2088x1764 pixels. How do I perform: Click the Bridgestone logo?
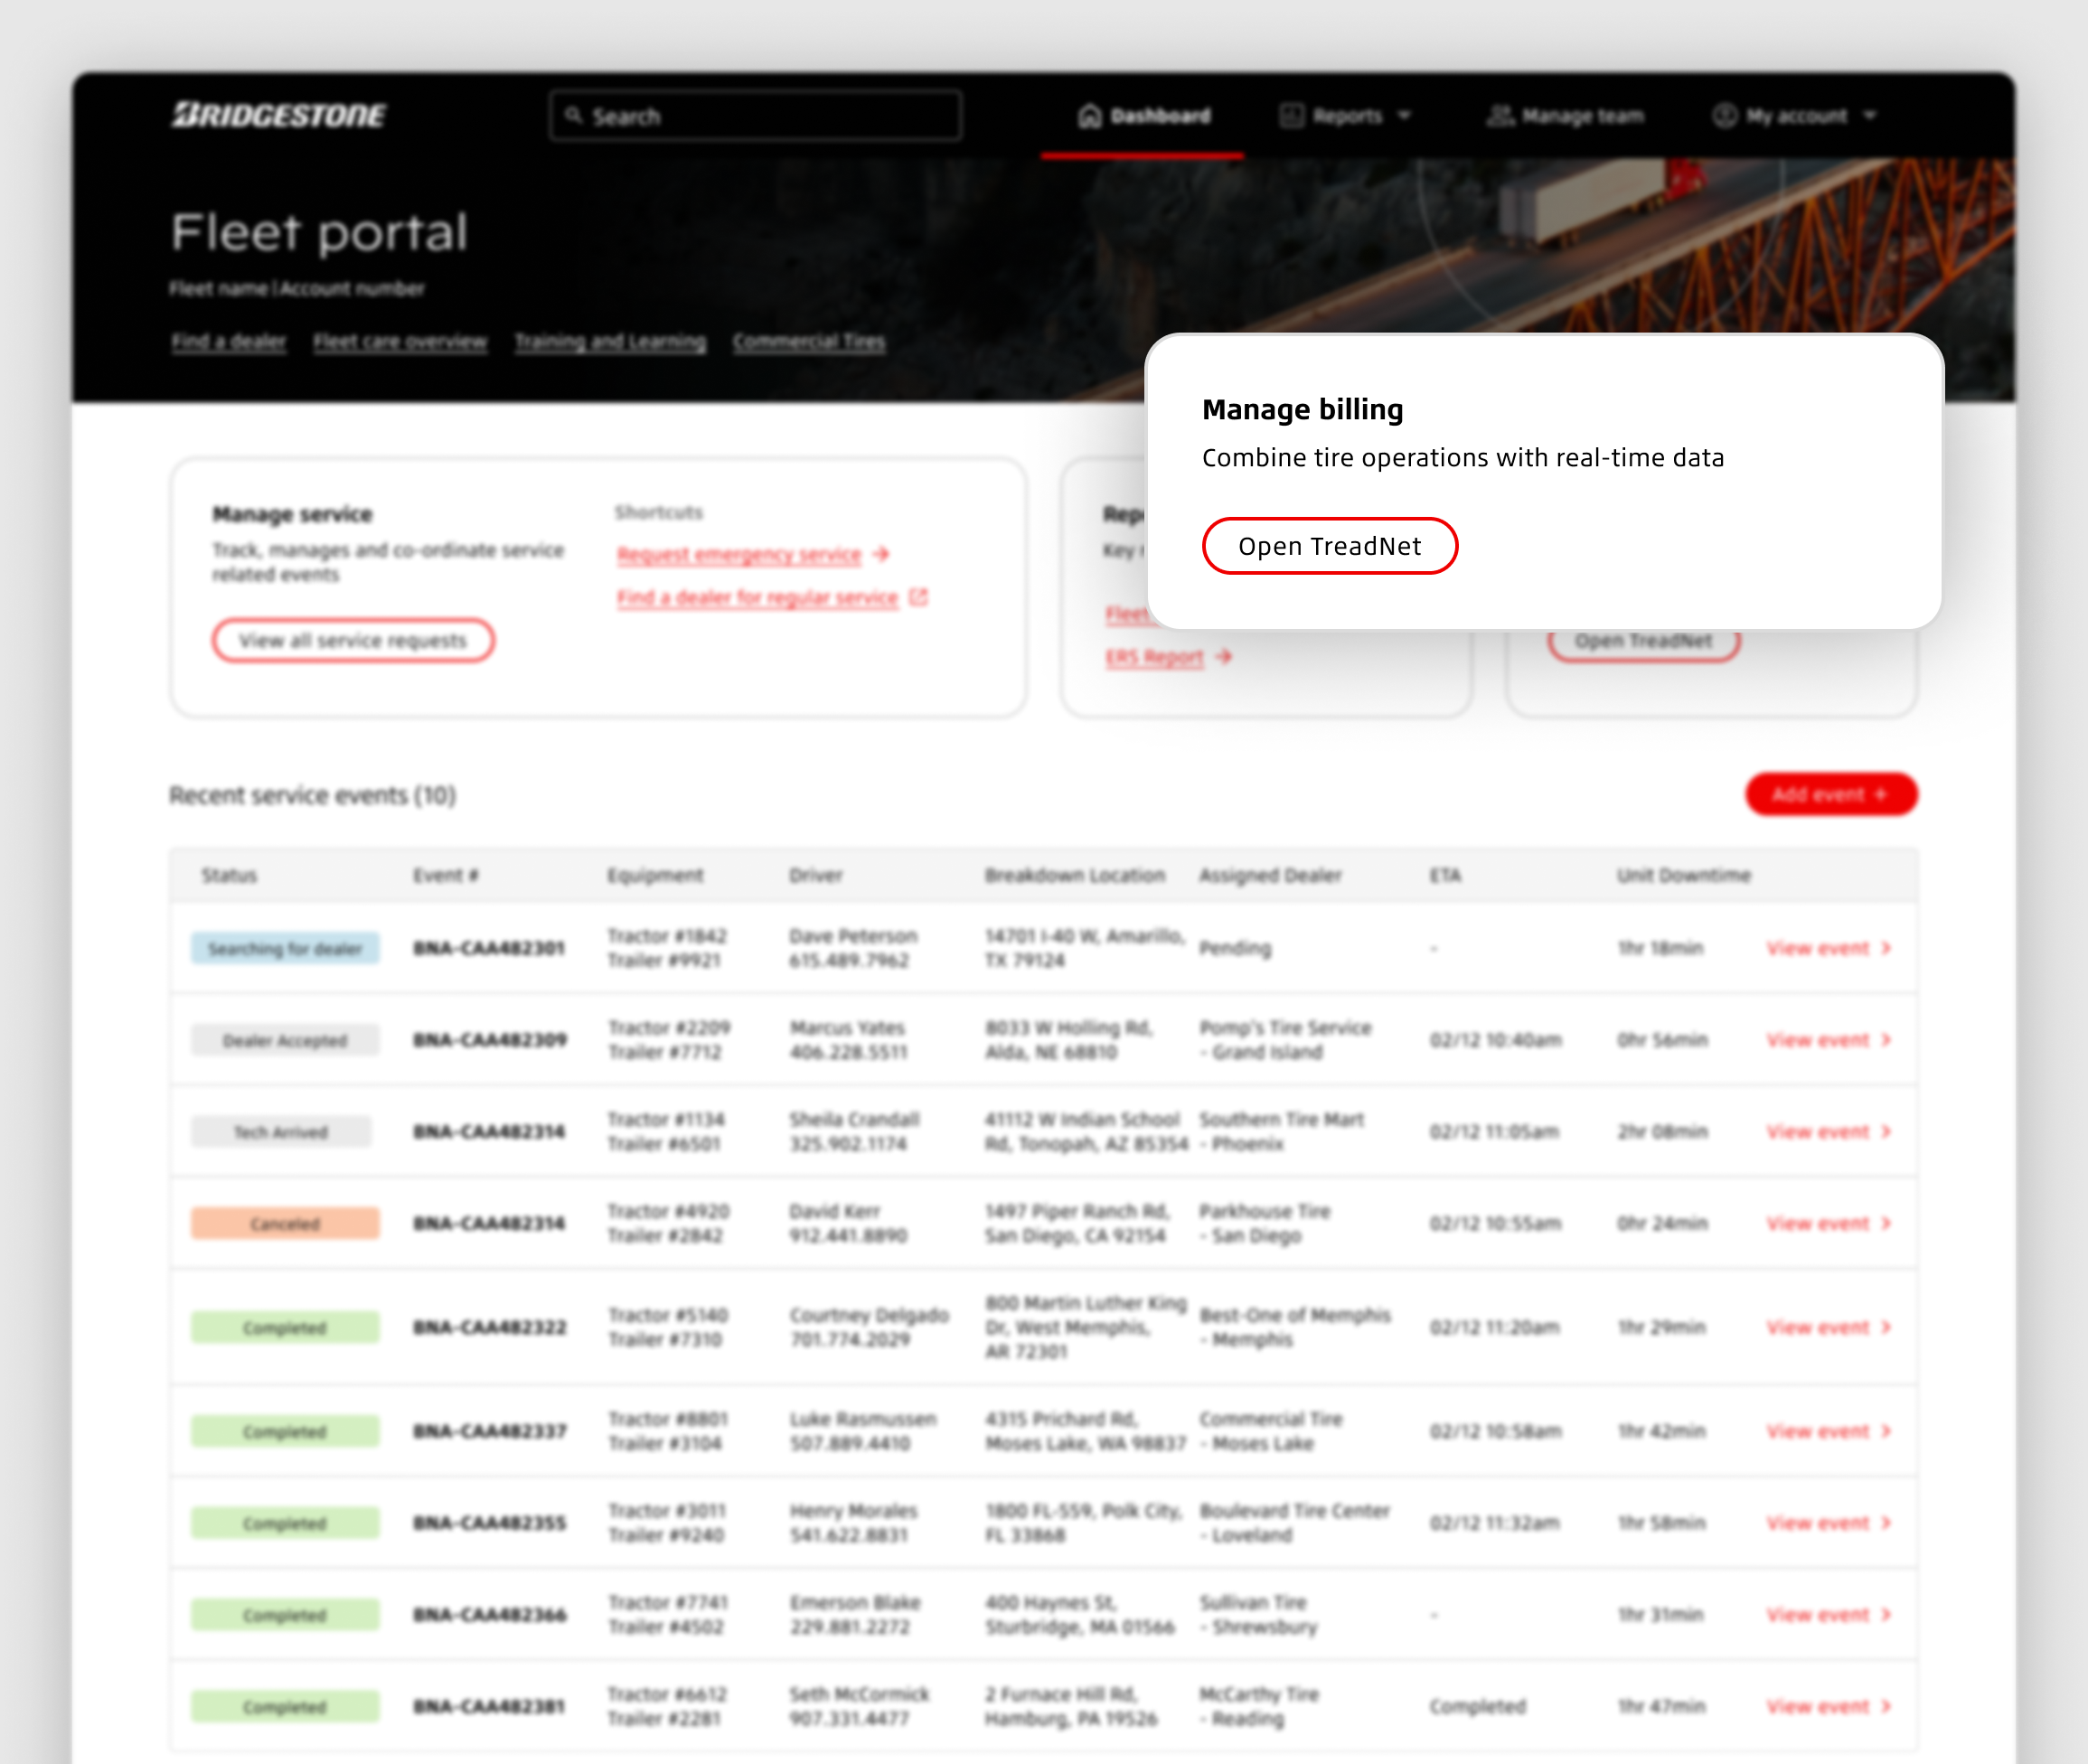(279, 115)
